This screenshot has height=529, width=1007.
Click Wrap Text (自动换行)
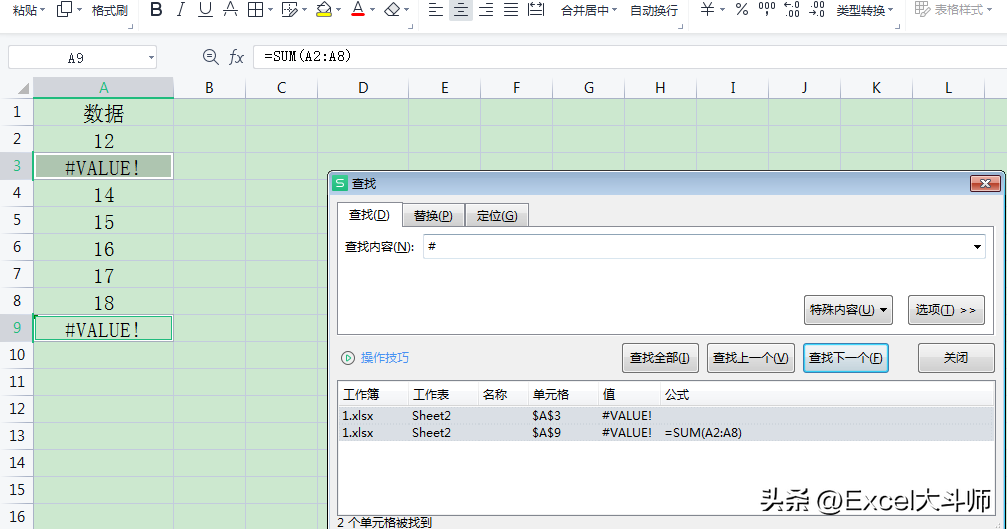tap(654, 10)
